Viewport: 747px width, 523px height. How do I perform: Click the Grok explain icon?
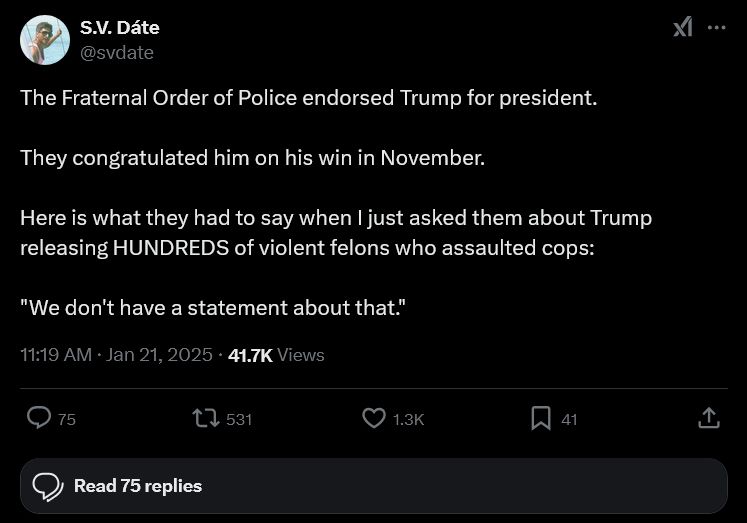pos(682,27)
